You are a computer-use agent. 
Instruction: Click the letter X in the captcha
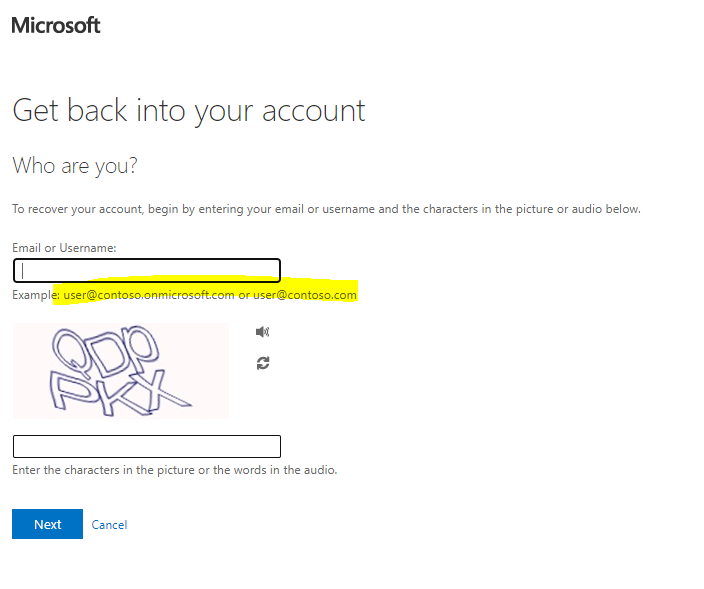tap(164, 393)
